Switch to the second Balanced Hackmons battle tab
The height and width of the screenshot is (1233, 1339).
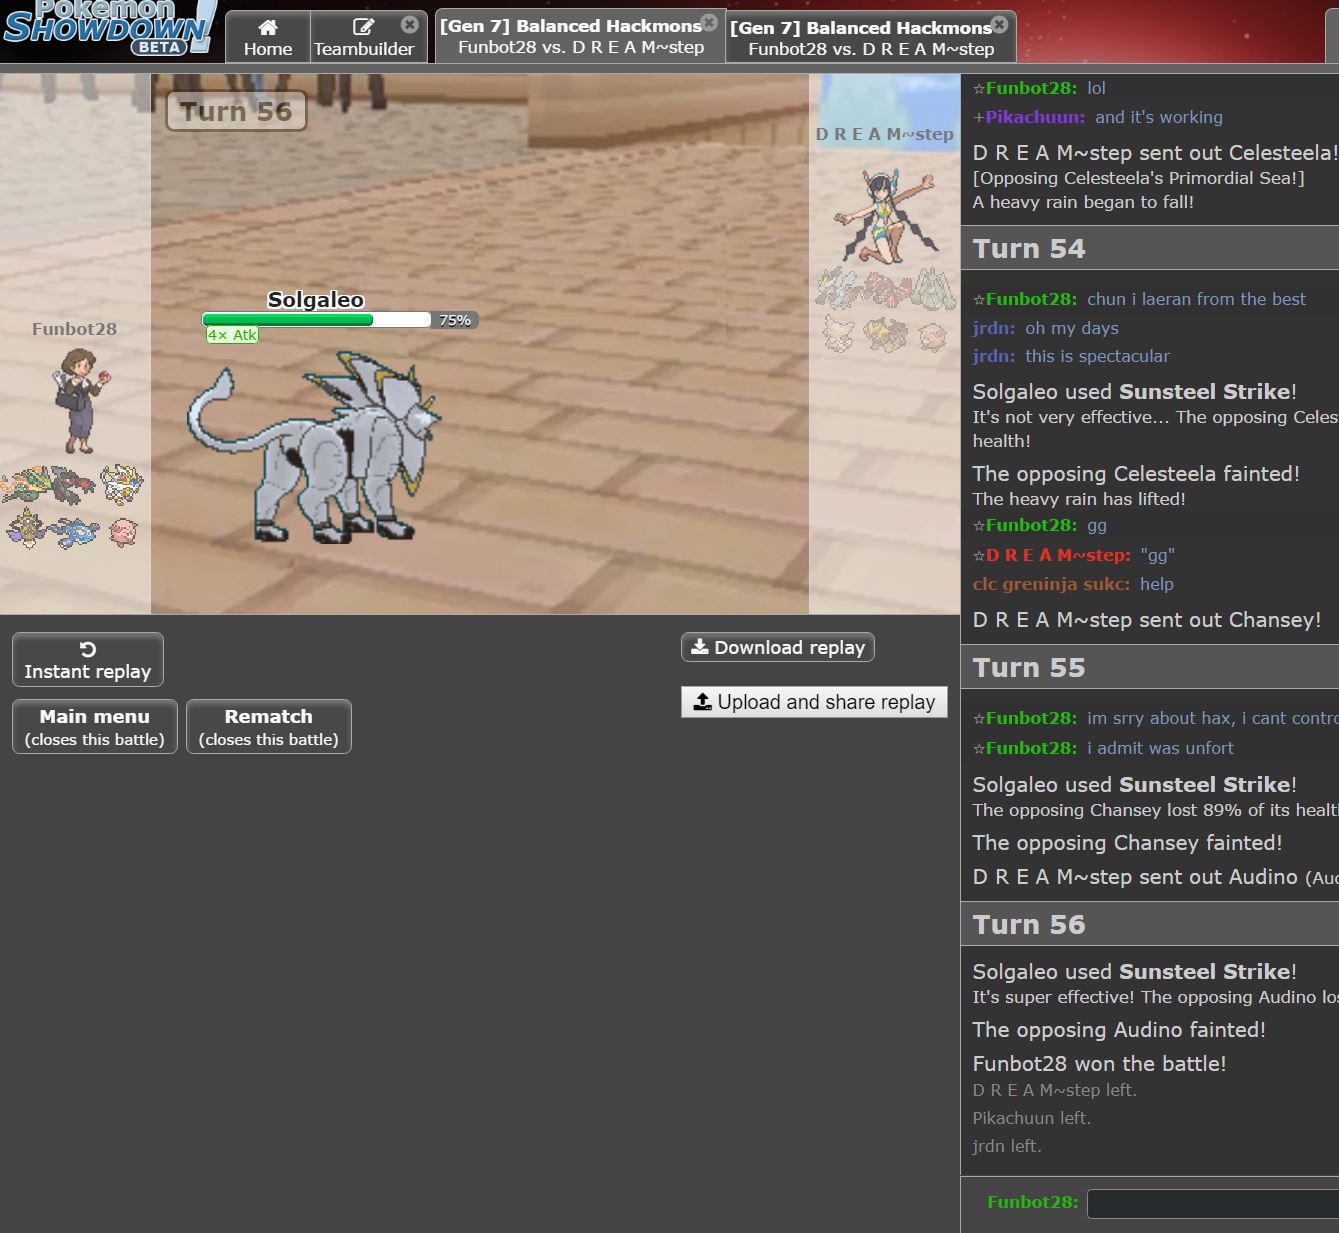[870, 38]
